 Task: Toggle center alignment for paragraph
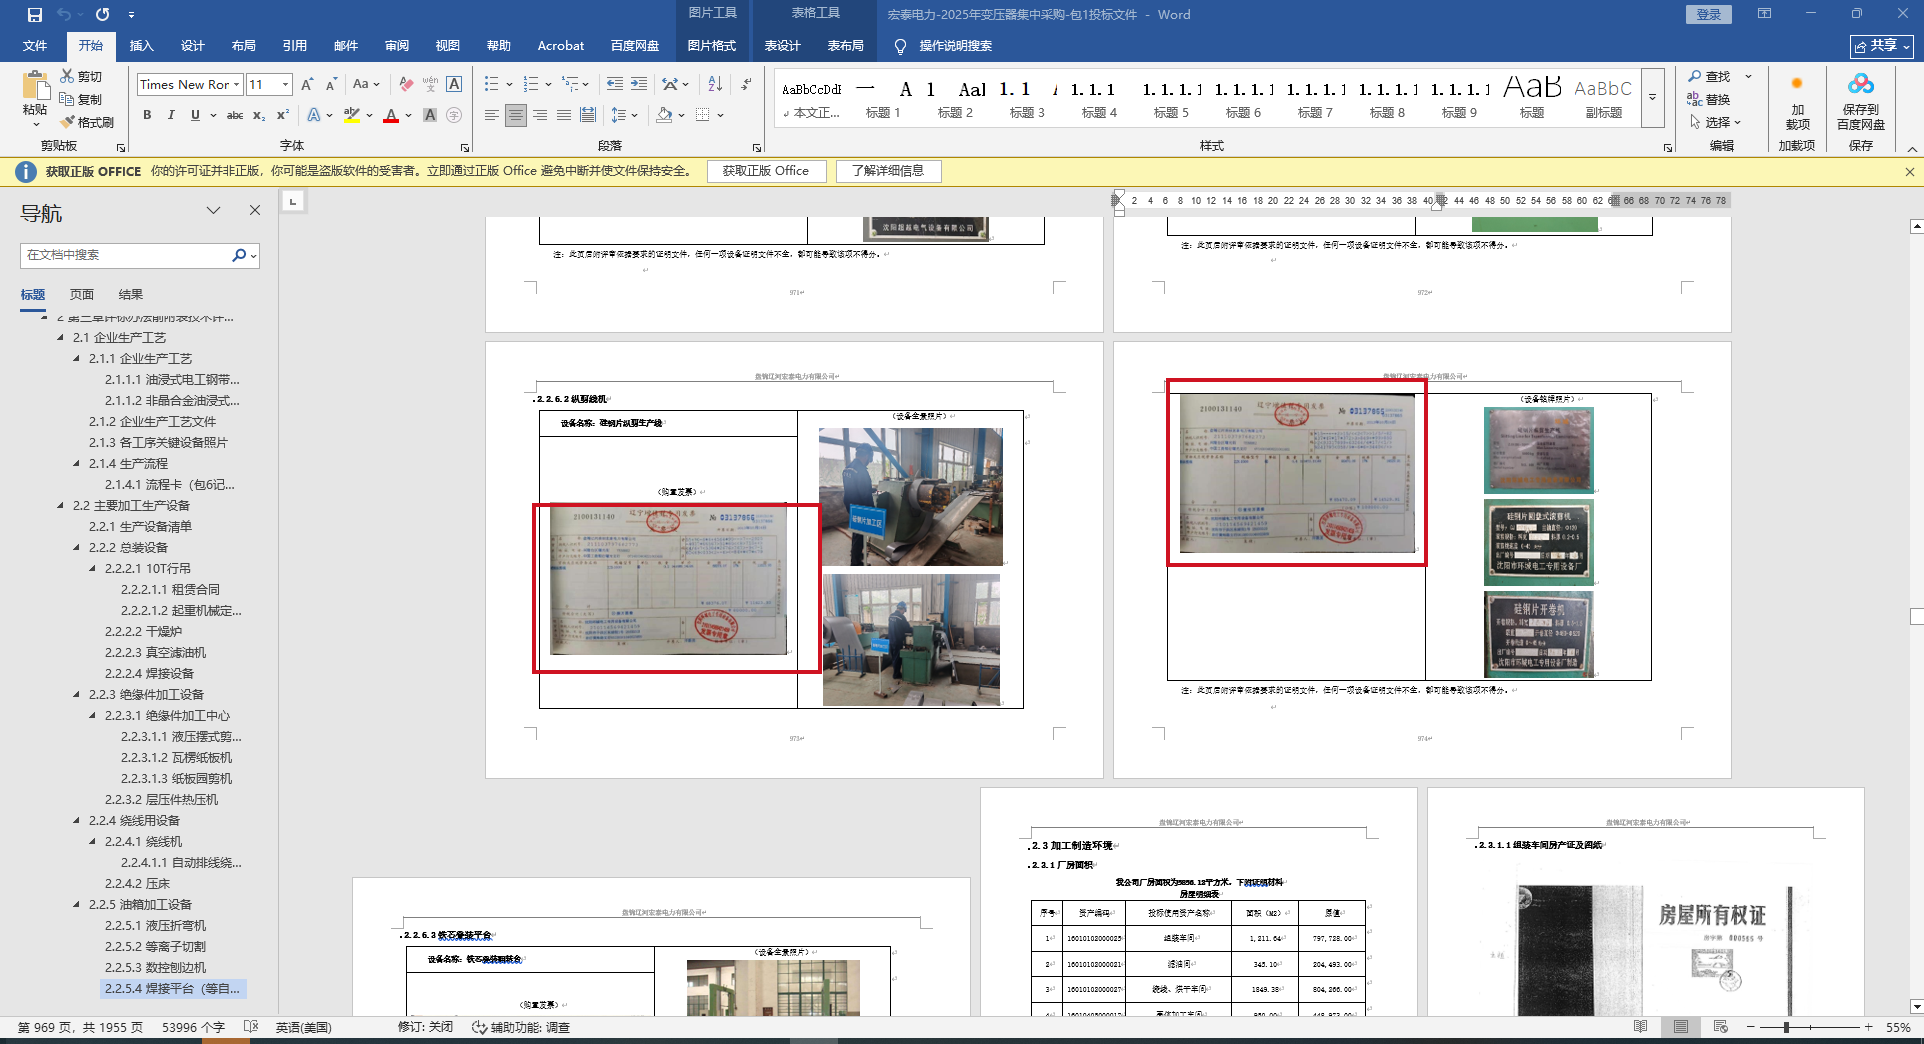[x=515, y=115]
